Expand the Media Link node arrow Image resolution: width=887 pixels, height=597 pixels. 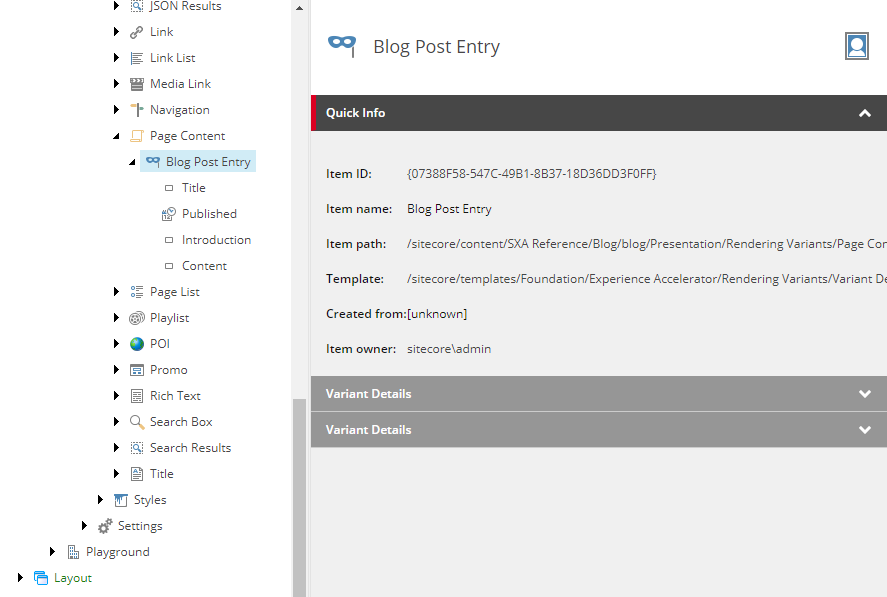(x=116, y=84)
